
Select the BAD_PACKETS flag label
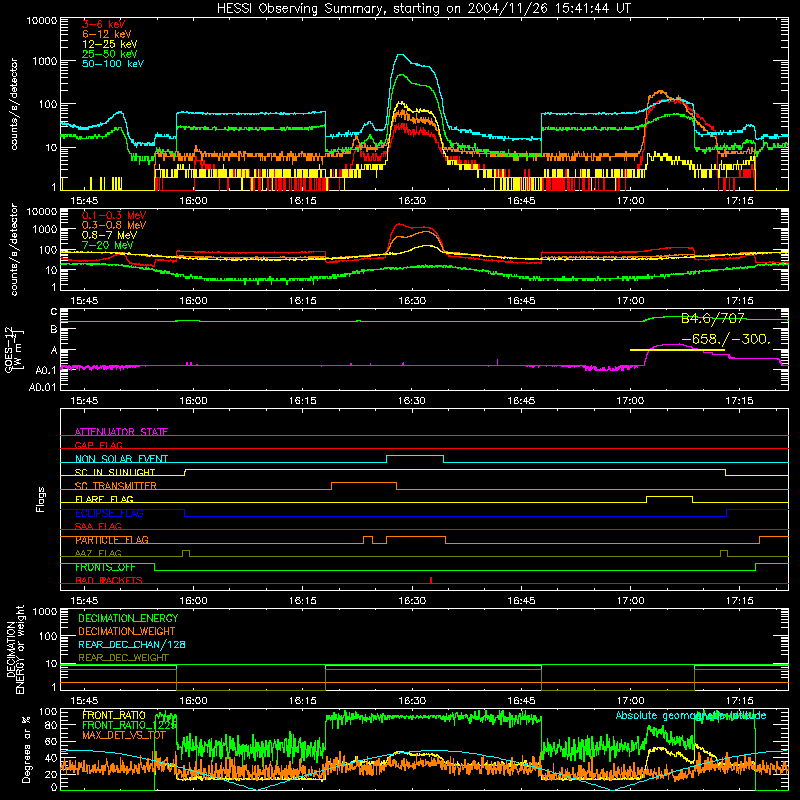109,580
